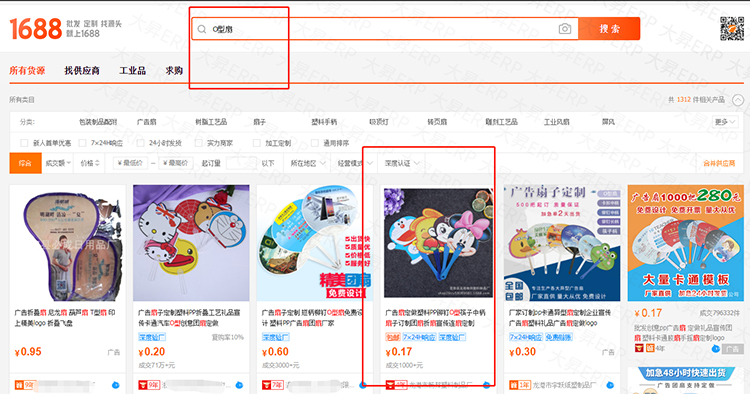
Task: Filter by 工业风扇 category
Action: 556,122
